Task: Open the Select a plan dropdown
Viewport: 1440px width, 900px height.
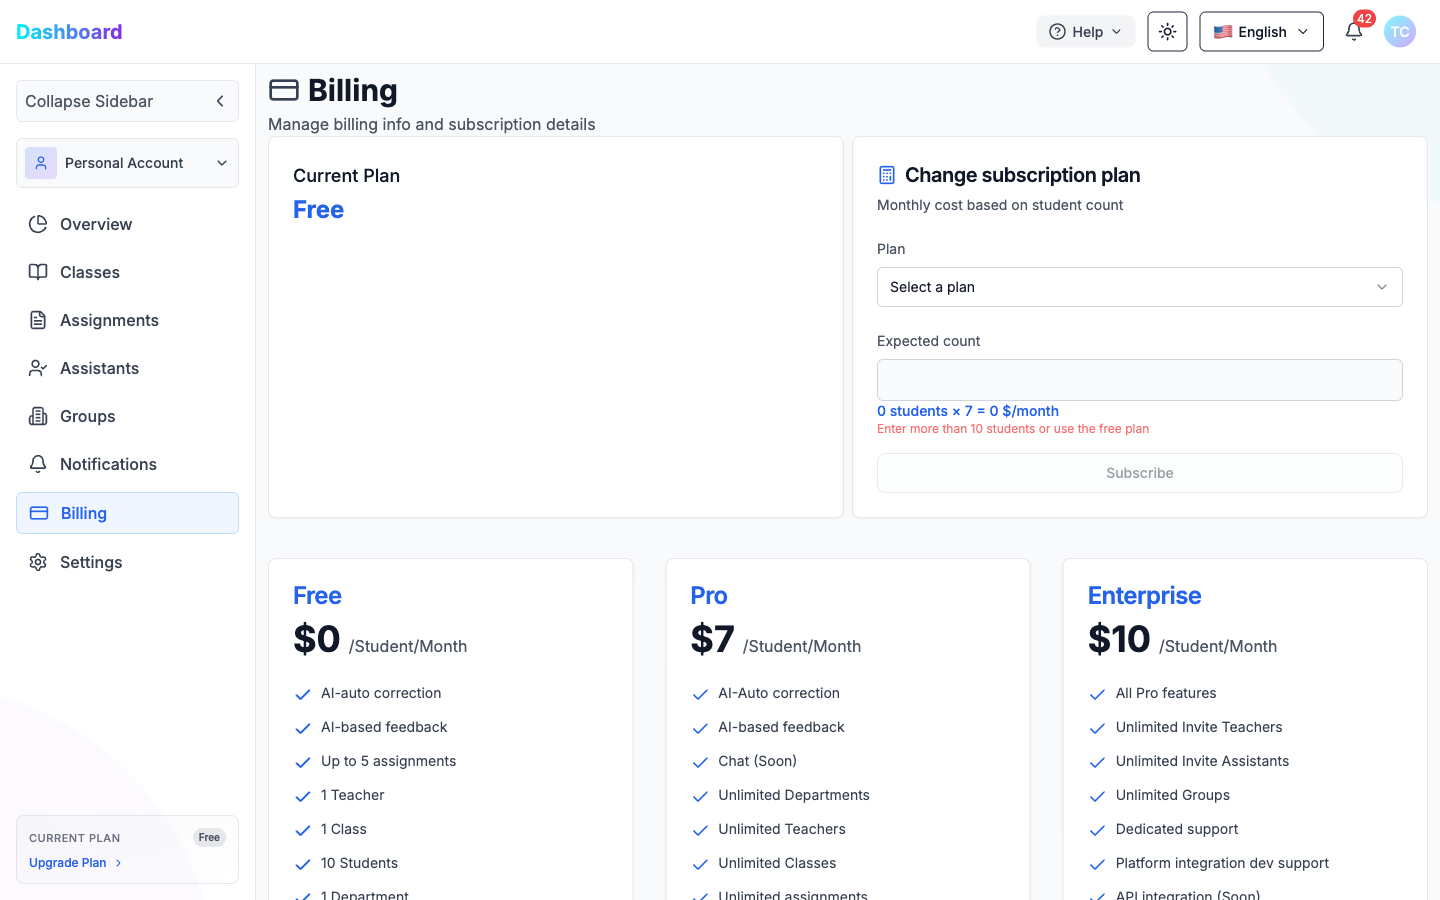Action: [1139, 287]
